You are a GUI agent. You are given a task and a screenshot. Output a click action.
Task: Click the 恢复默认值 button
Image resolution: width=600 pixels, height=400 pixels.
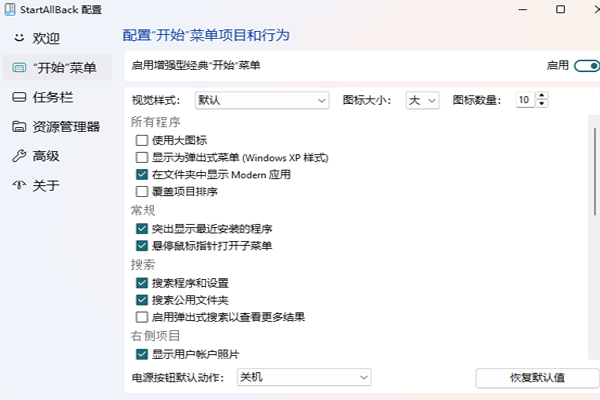point(536,378)
